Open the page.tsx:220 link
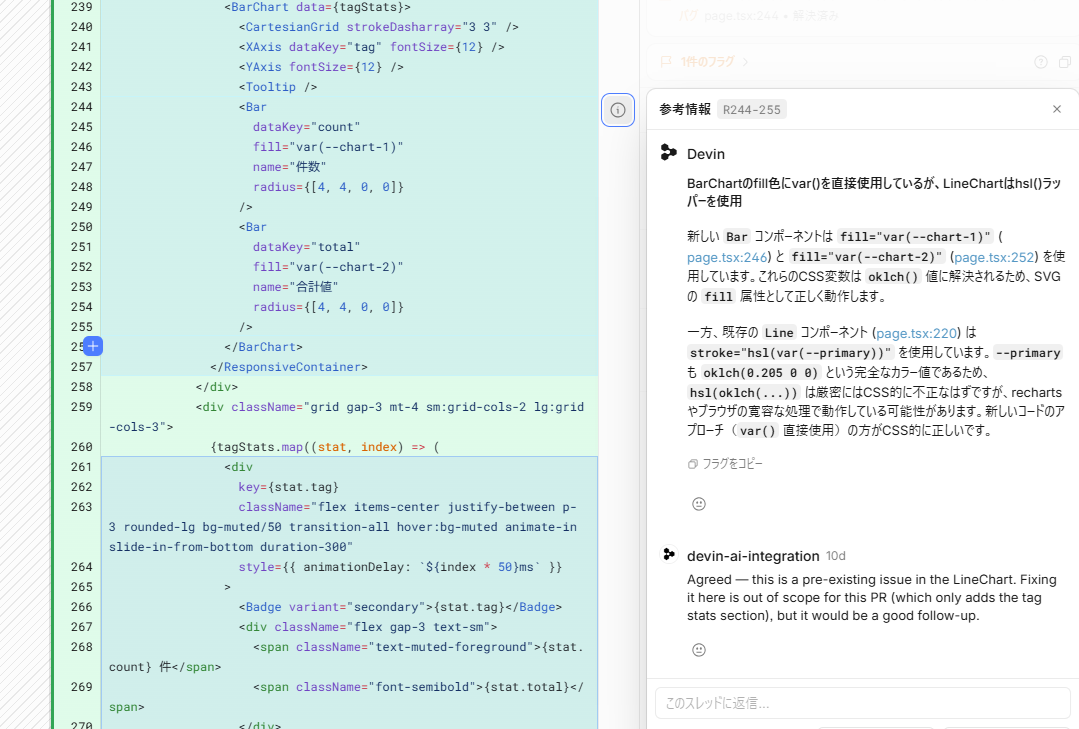This screenshot has height=729, width=1079. (x=917, y=333)
